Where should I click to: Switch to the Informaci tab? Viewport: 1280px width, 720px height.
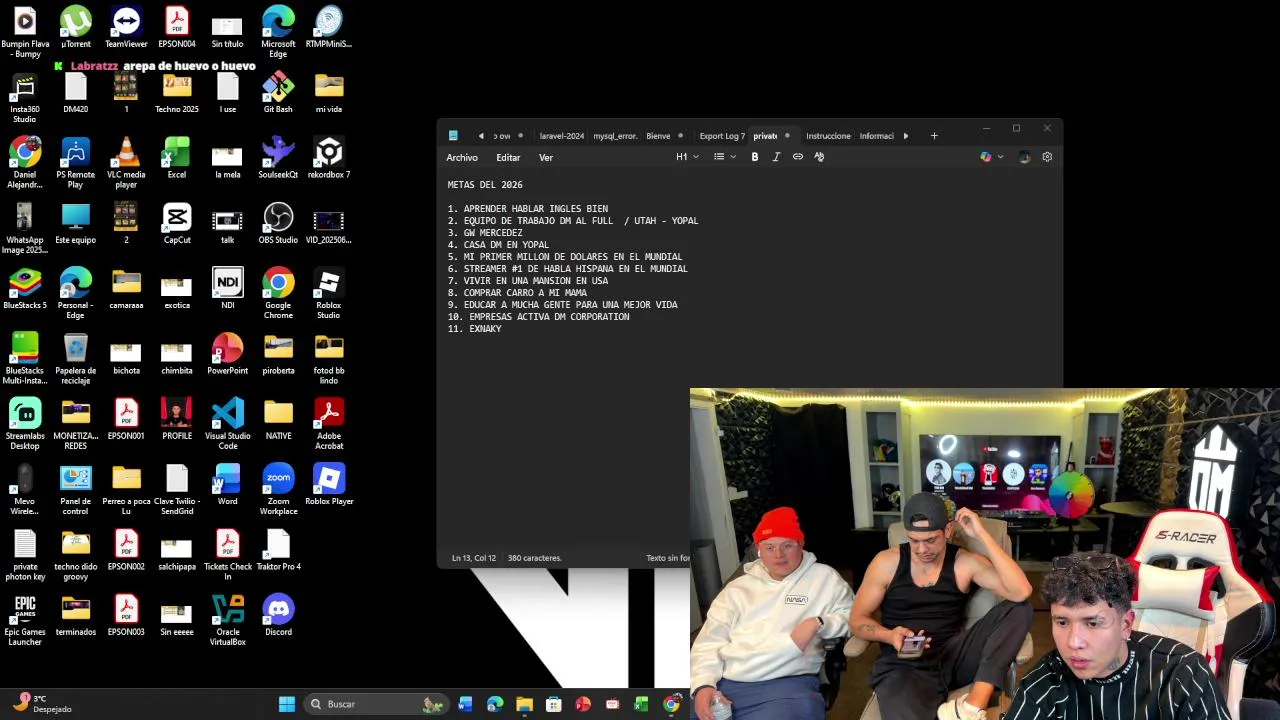pyautogui.click(x=876, y=136)
